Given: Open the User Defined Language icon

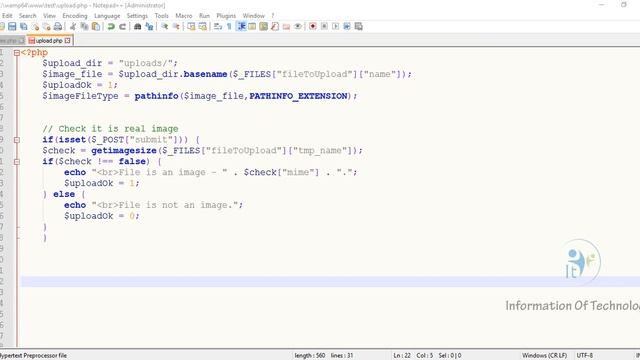Looking at the screenshot, I should click(x=252, y=27).
